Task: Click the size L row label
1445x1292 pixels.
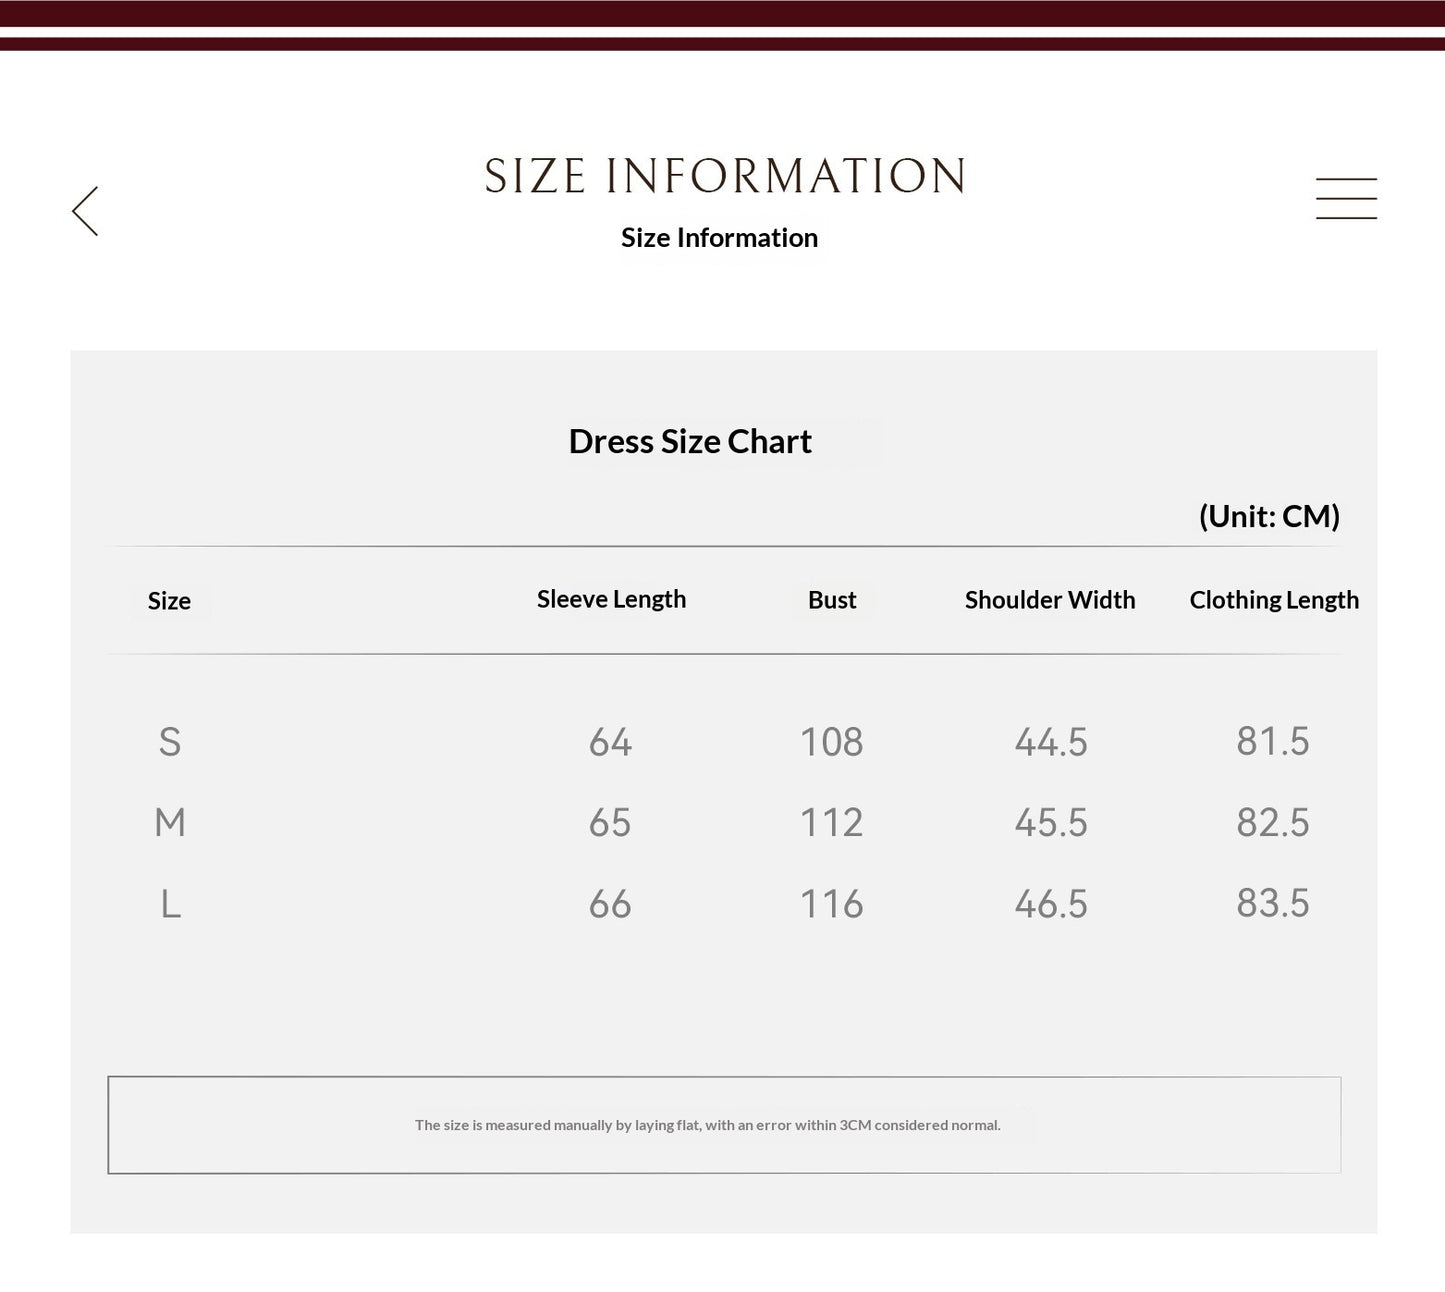Action: [171, 904]
